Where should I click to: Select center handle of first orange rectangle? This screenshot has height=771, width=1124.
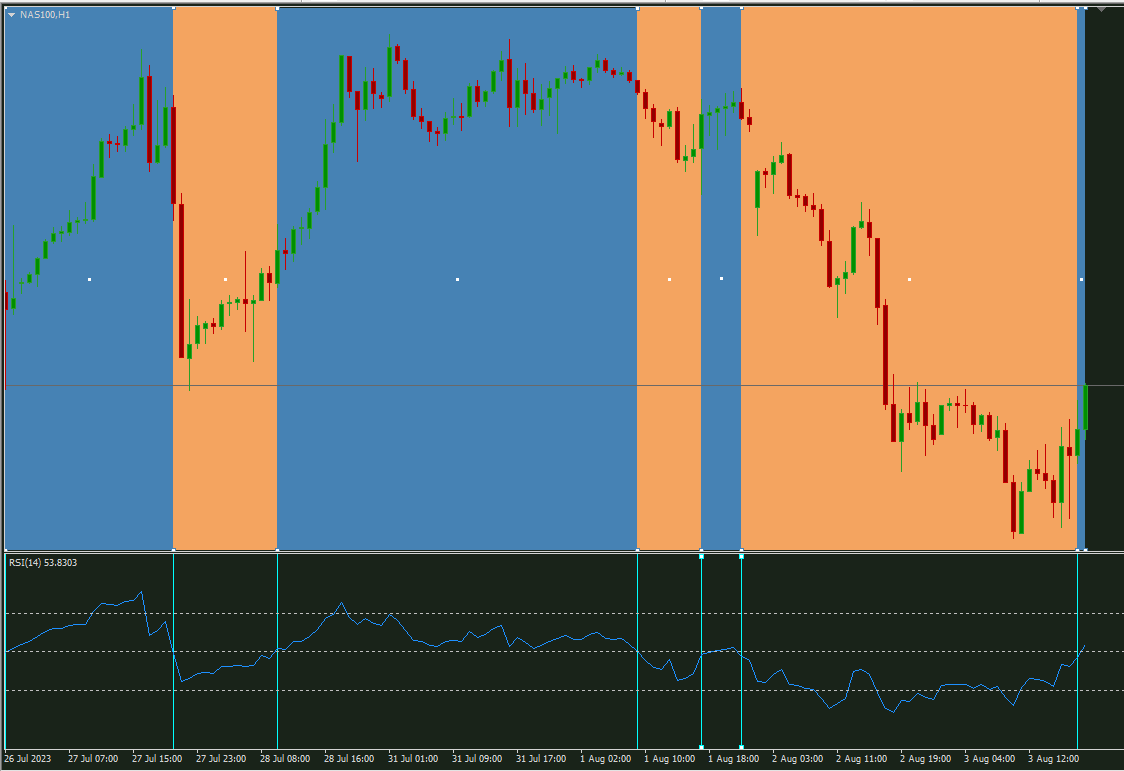click(226, 279)
